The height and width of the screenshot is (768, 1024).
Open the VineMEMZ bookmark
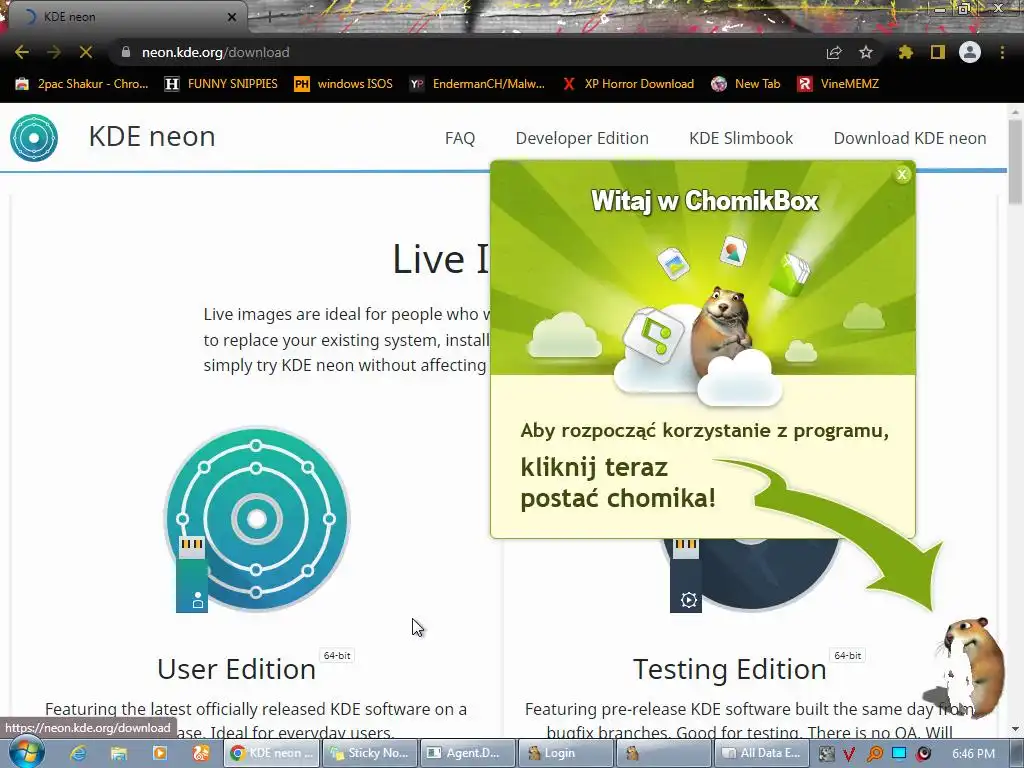pos(838,84)
